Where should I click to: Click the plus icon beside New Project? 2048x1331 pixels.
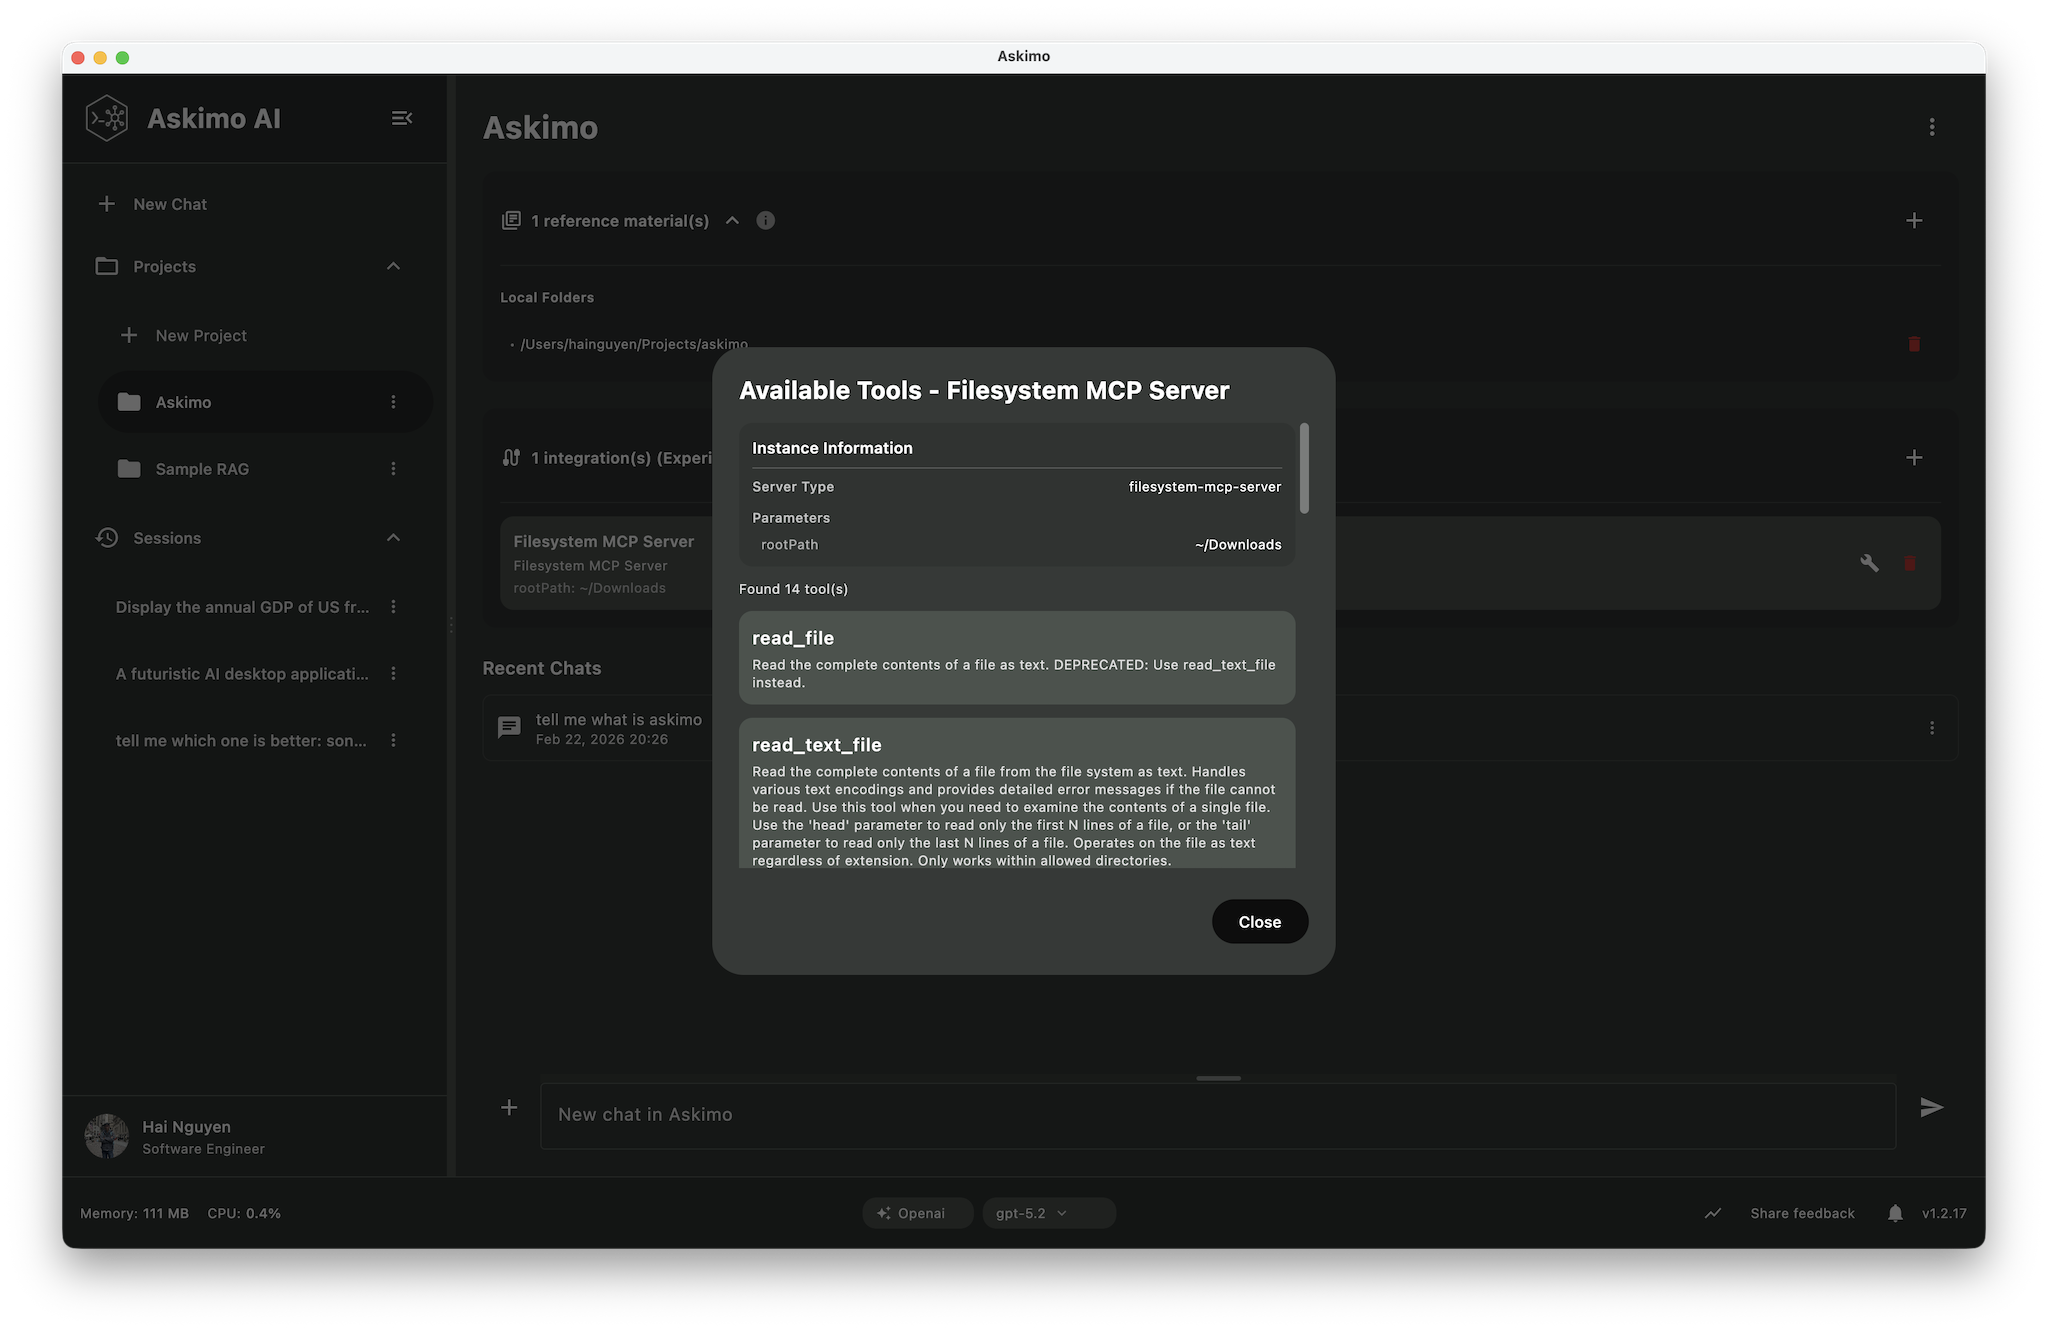pos(129,335)
